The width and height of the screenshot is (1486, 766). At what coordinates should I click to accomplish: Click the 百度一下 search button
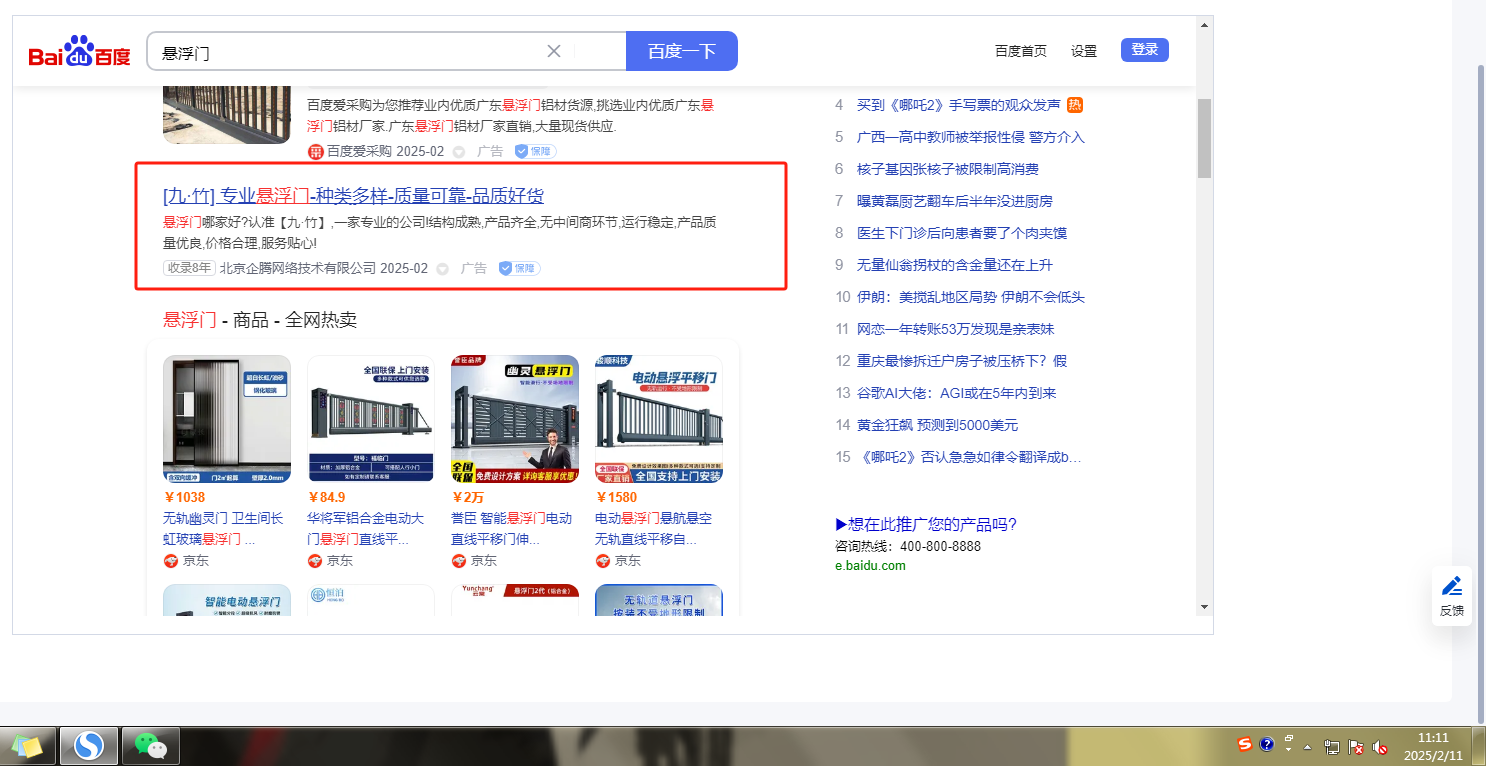pyautogui.click(x=682, y=51)
